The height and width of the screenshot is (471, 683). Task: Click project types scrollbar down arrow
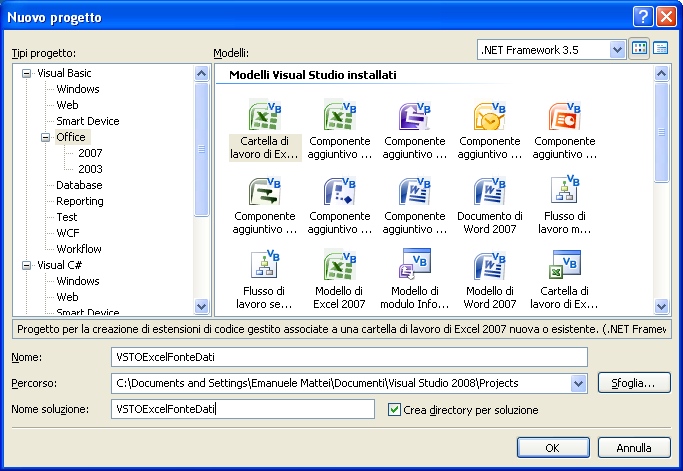[x=201, y=306]
